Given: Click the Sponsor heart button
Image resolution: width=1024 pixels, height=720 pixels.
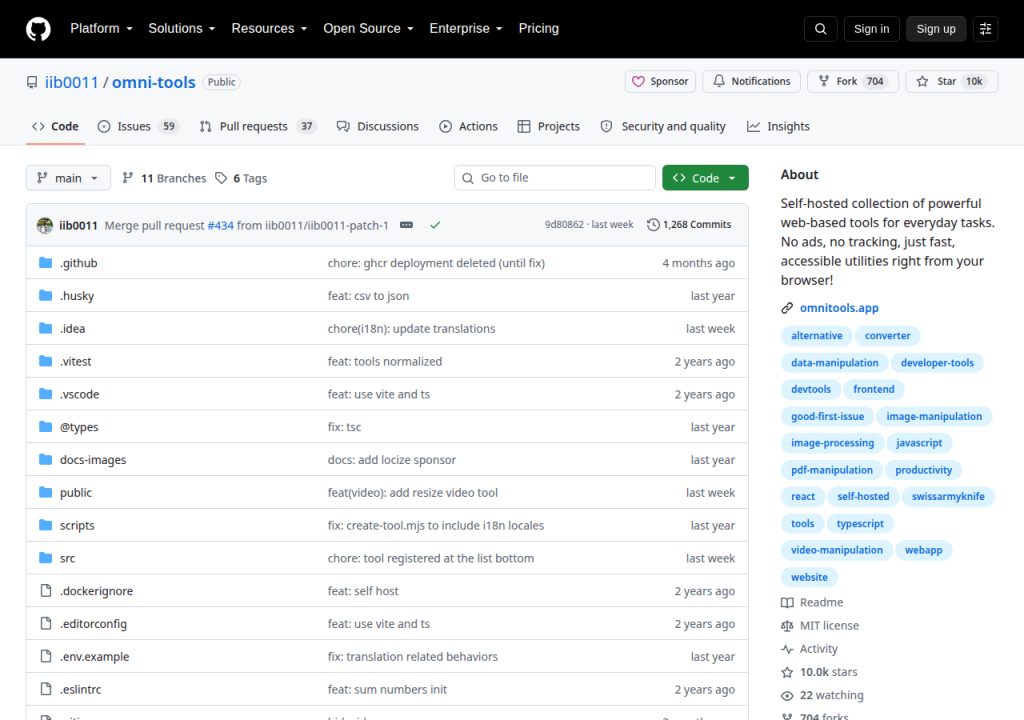Looking at the screenshot, I should (660, 82).
